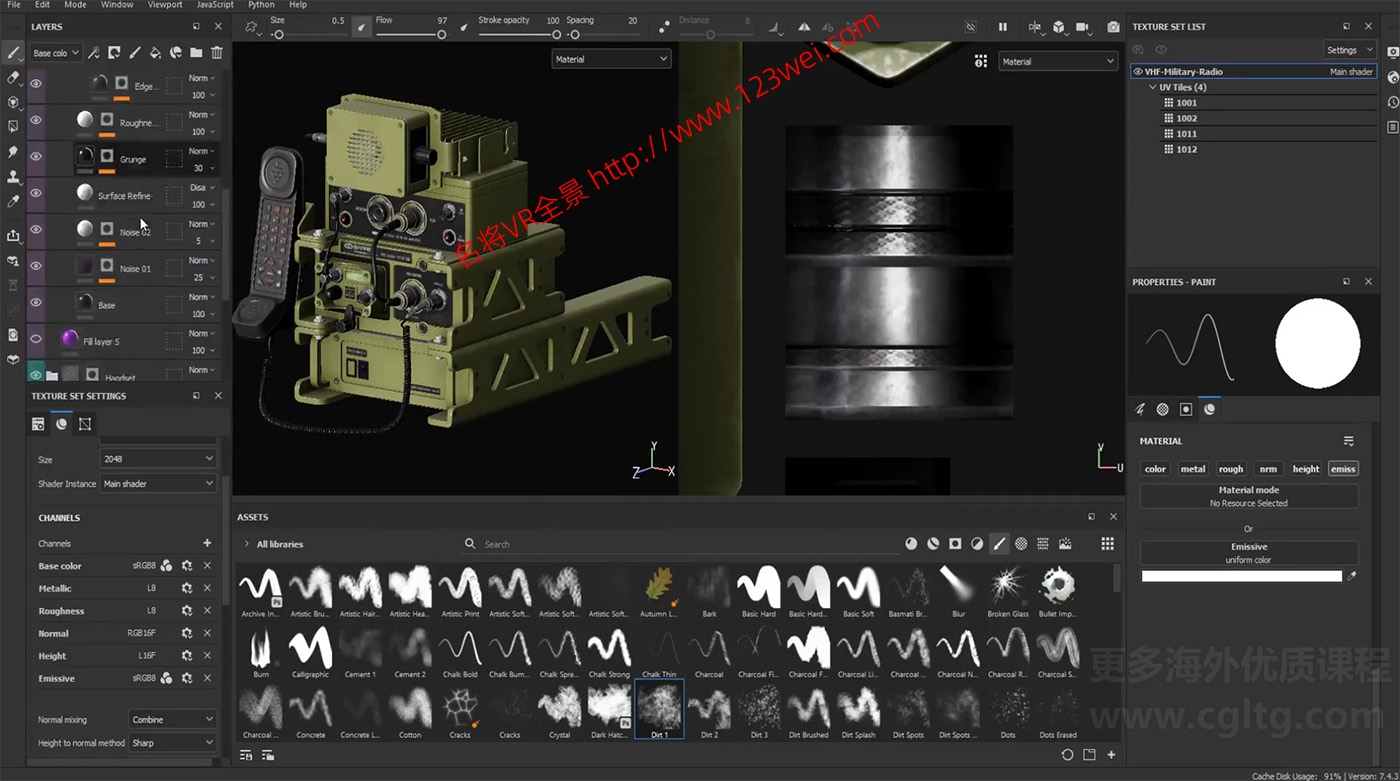Viewport: 1400px width, 781px height.
Task: Open the Settings control in Texture Set List
Action: click(x=1348, y=49)
